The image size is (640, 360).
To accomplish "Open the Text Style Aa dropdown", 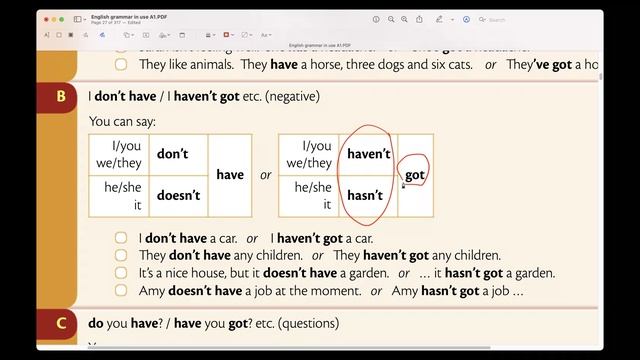I will click(x=266, y=35).
